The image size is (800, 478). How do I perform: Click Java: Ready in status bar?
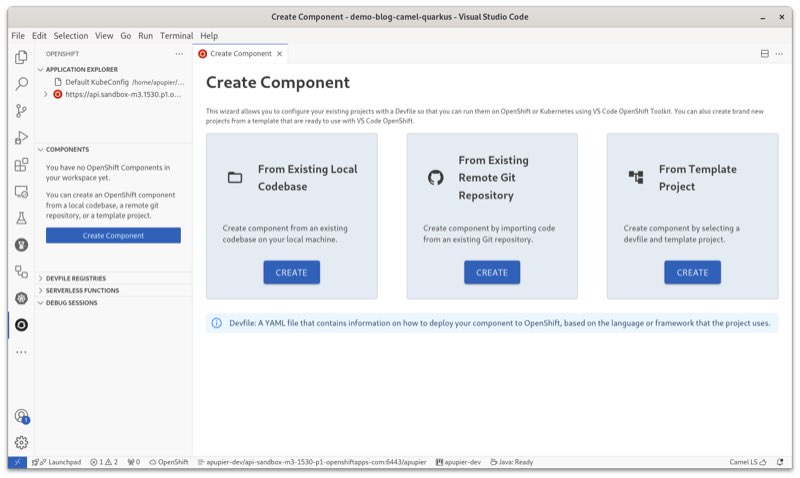click(x=512, y=462)
